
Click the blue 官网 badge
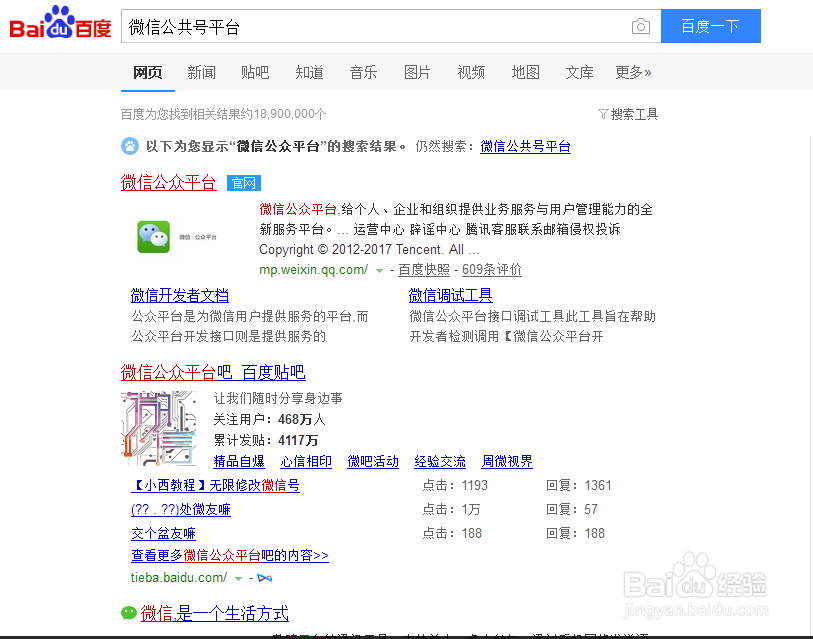coord(241,183)
